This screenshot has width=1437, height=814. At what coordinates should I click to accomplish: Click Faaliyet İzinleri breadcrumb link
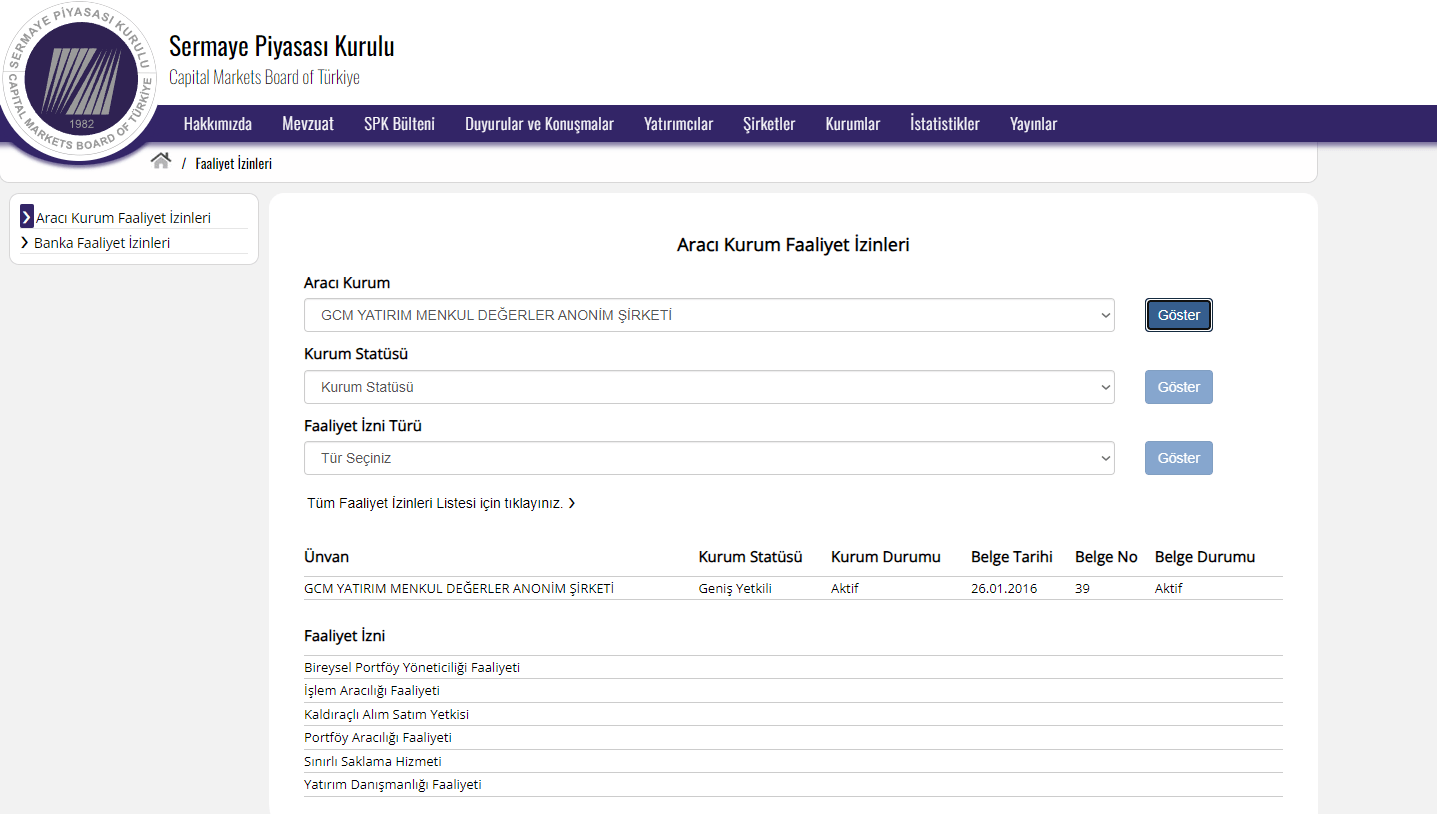(233, 164)
